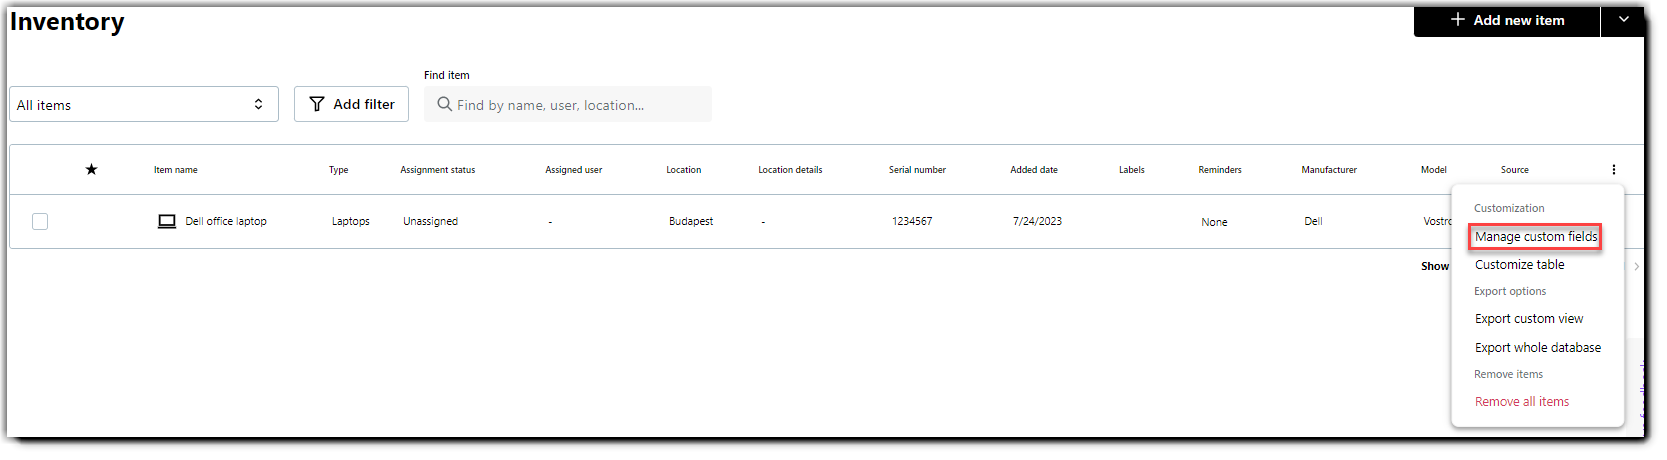Click the three-dot table options icon

pos(1613,170)
